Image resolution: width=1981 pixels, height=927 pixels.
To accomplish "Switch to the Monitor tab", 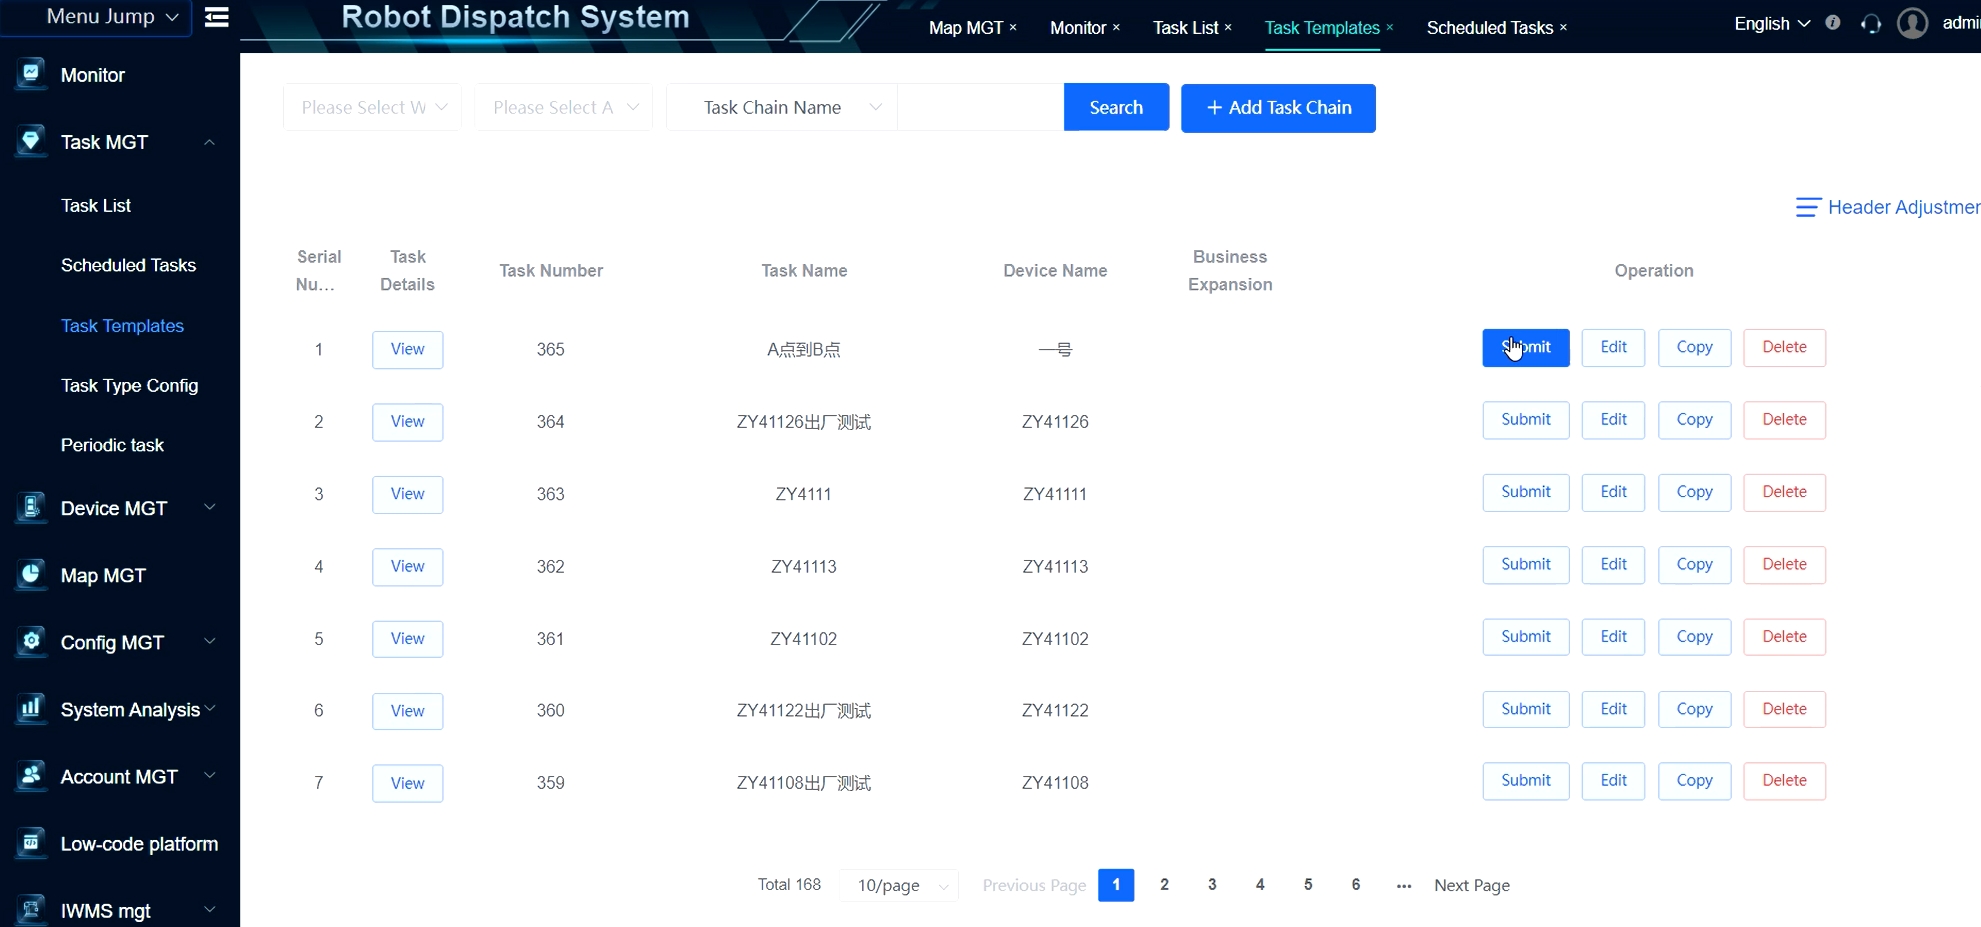I will [1077, 28].
